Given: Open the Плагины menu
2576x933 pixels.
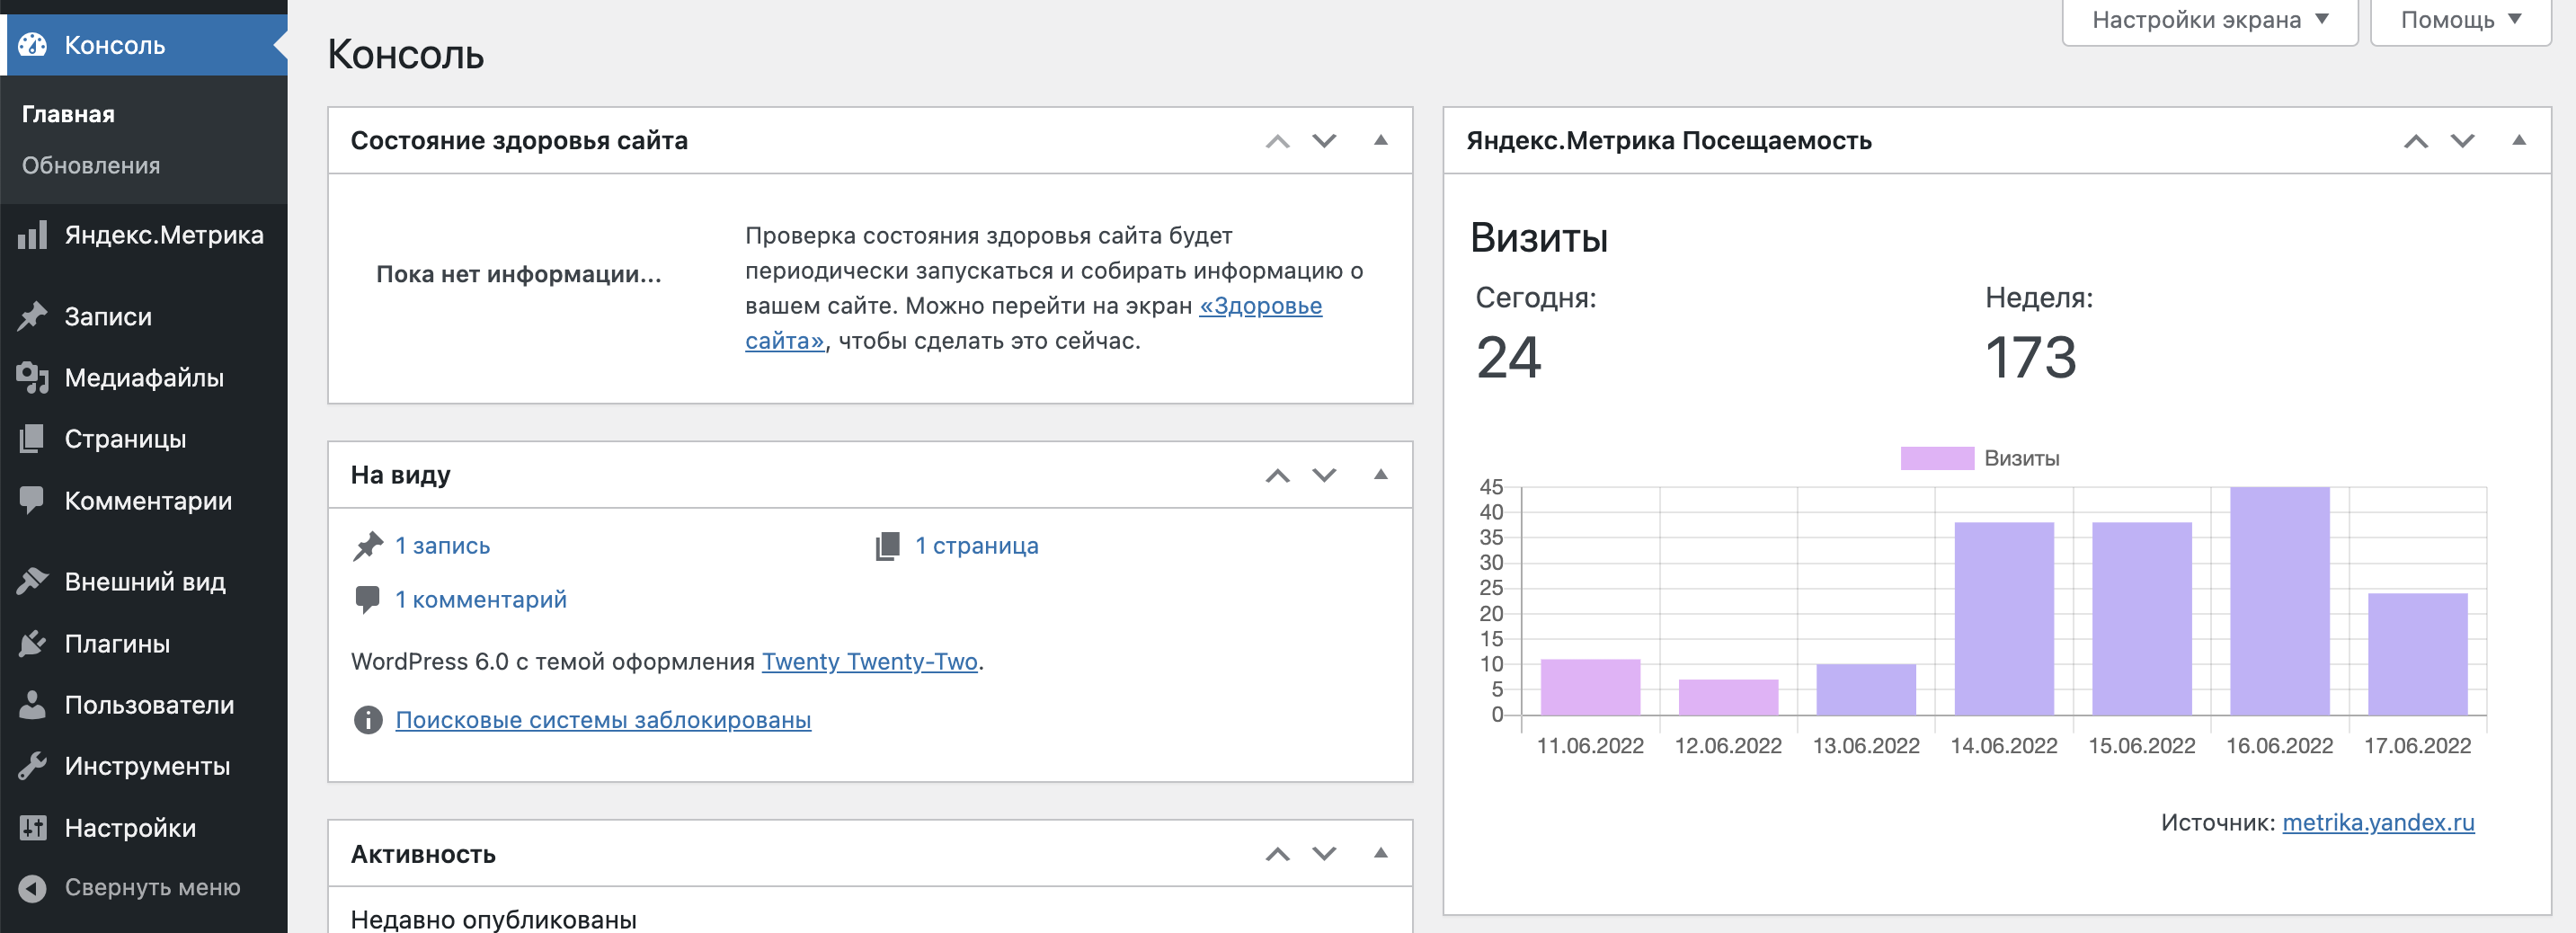Looking at the screenshot, I should click(144, 643).
